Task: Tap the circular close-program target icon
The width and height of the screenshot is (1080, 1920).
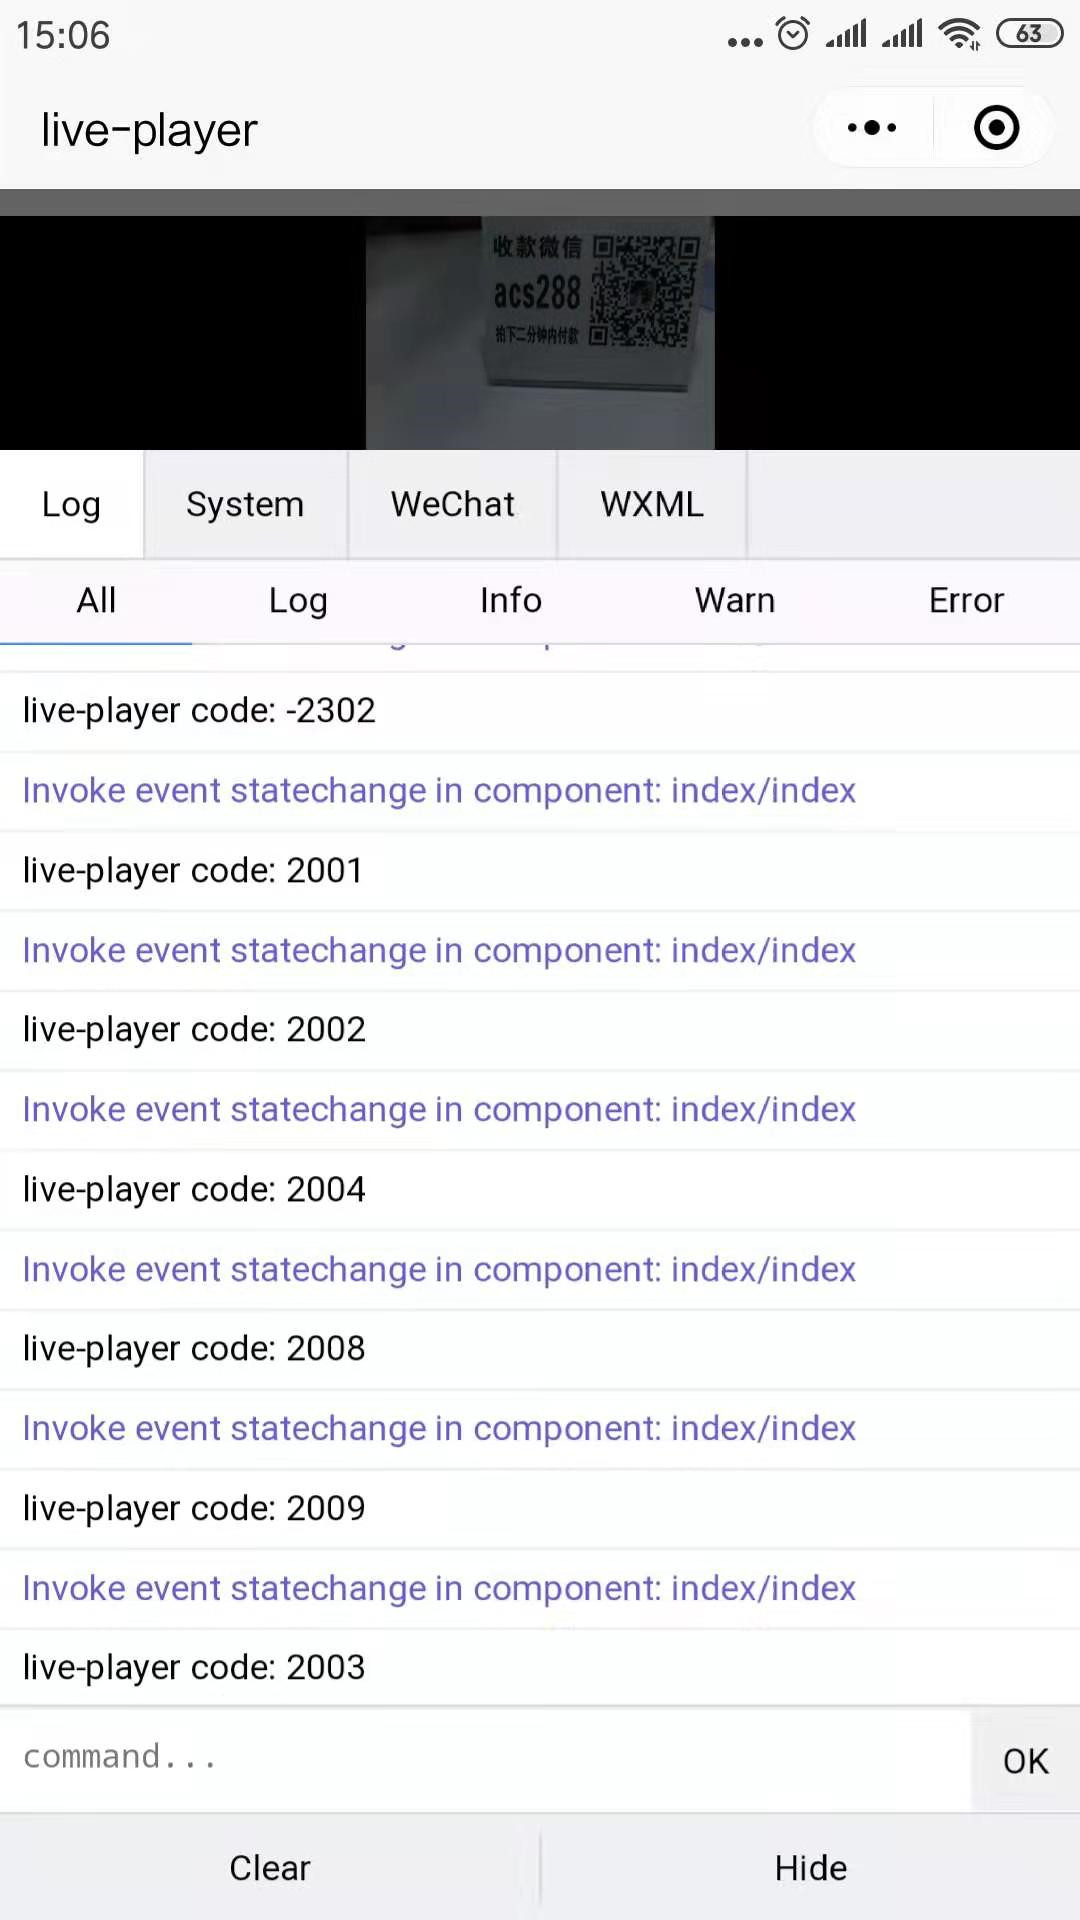Action: (996, 128)
